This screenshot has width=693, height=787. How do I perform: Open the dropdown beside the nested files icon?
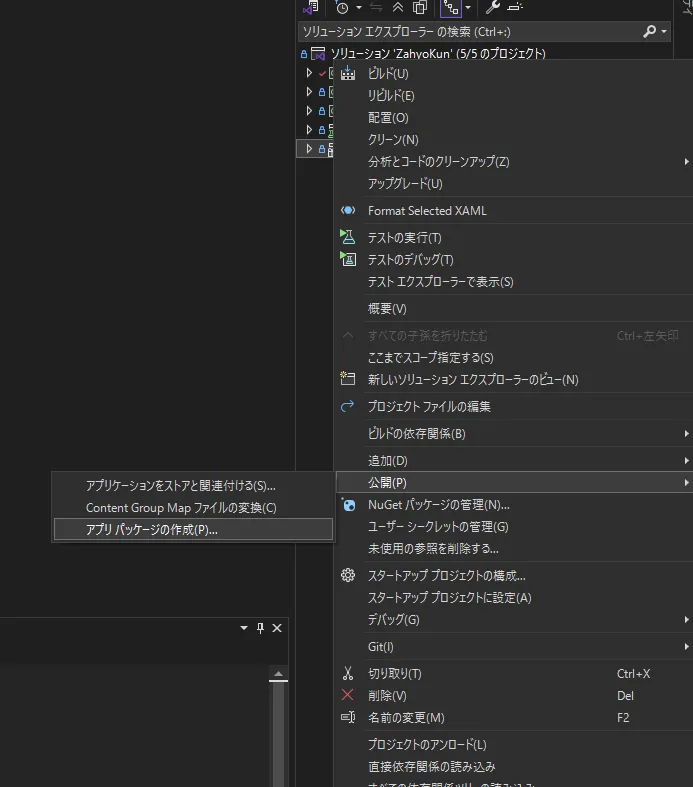click(468, 8)
